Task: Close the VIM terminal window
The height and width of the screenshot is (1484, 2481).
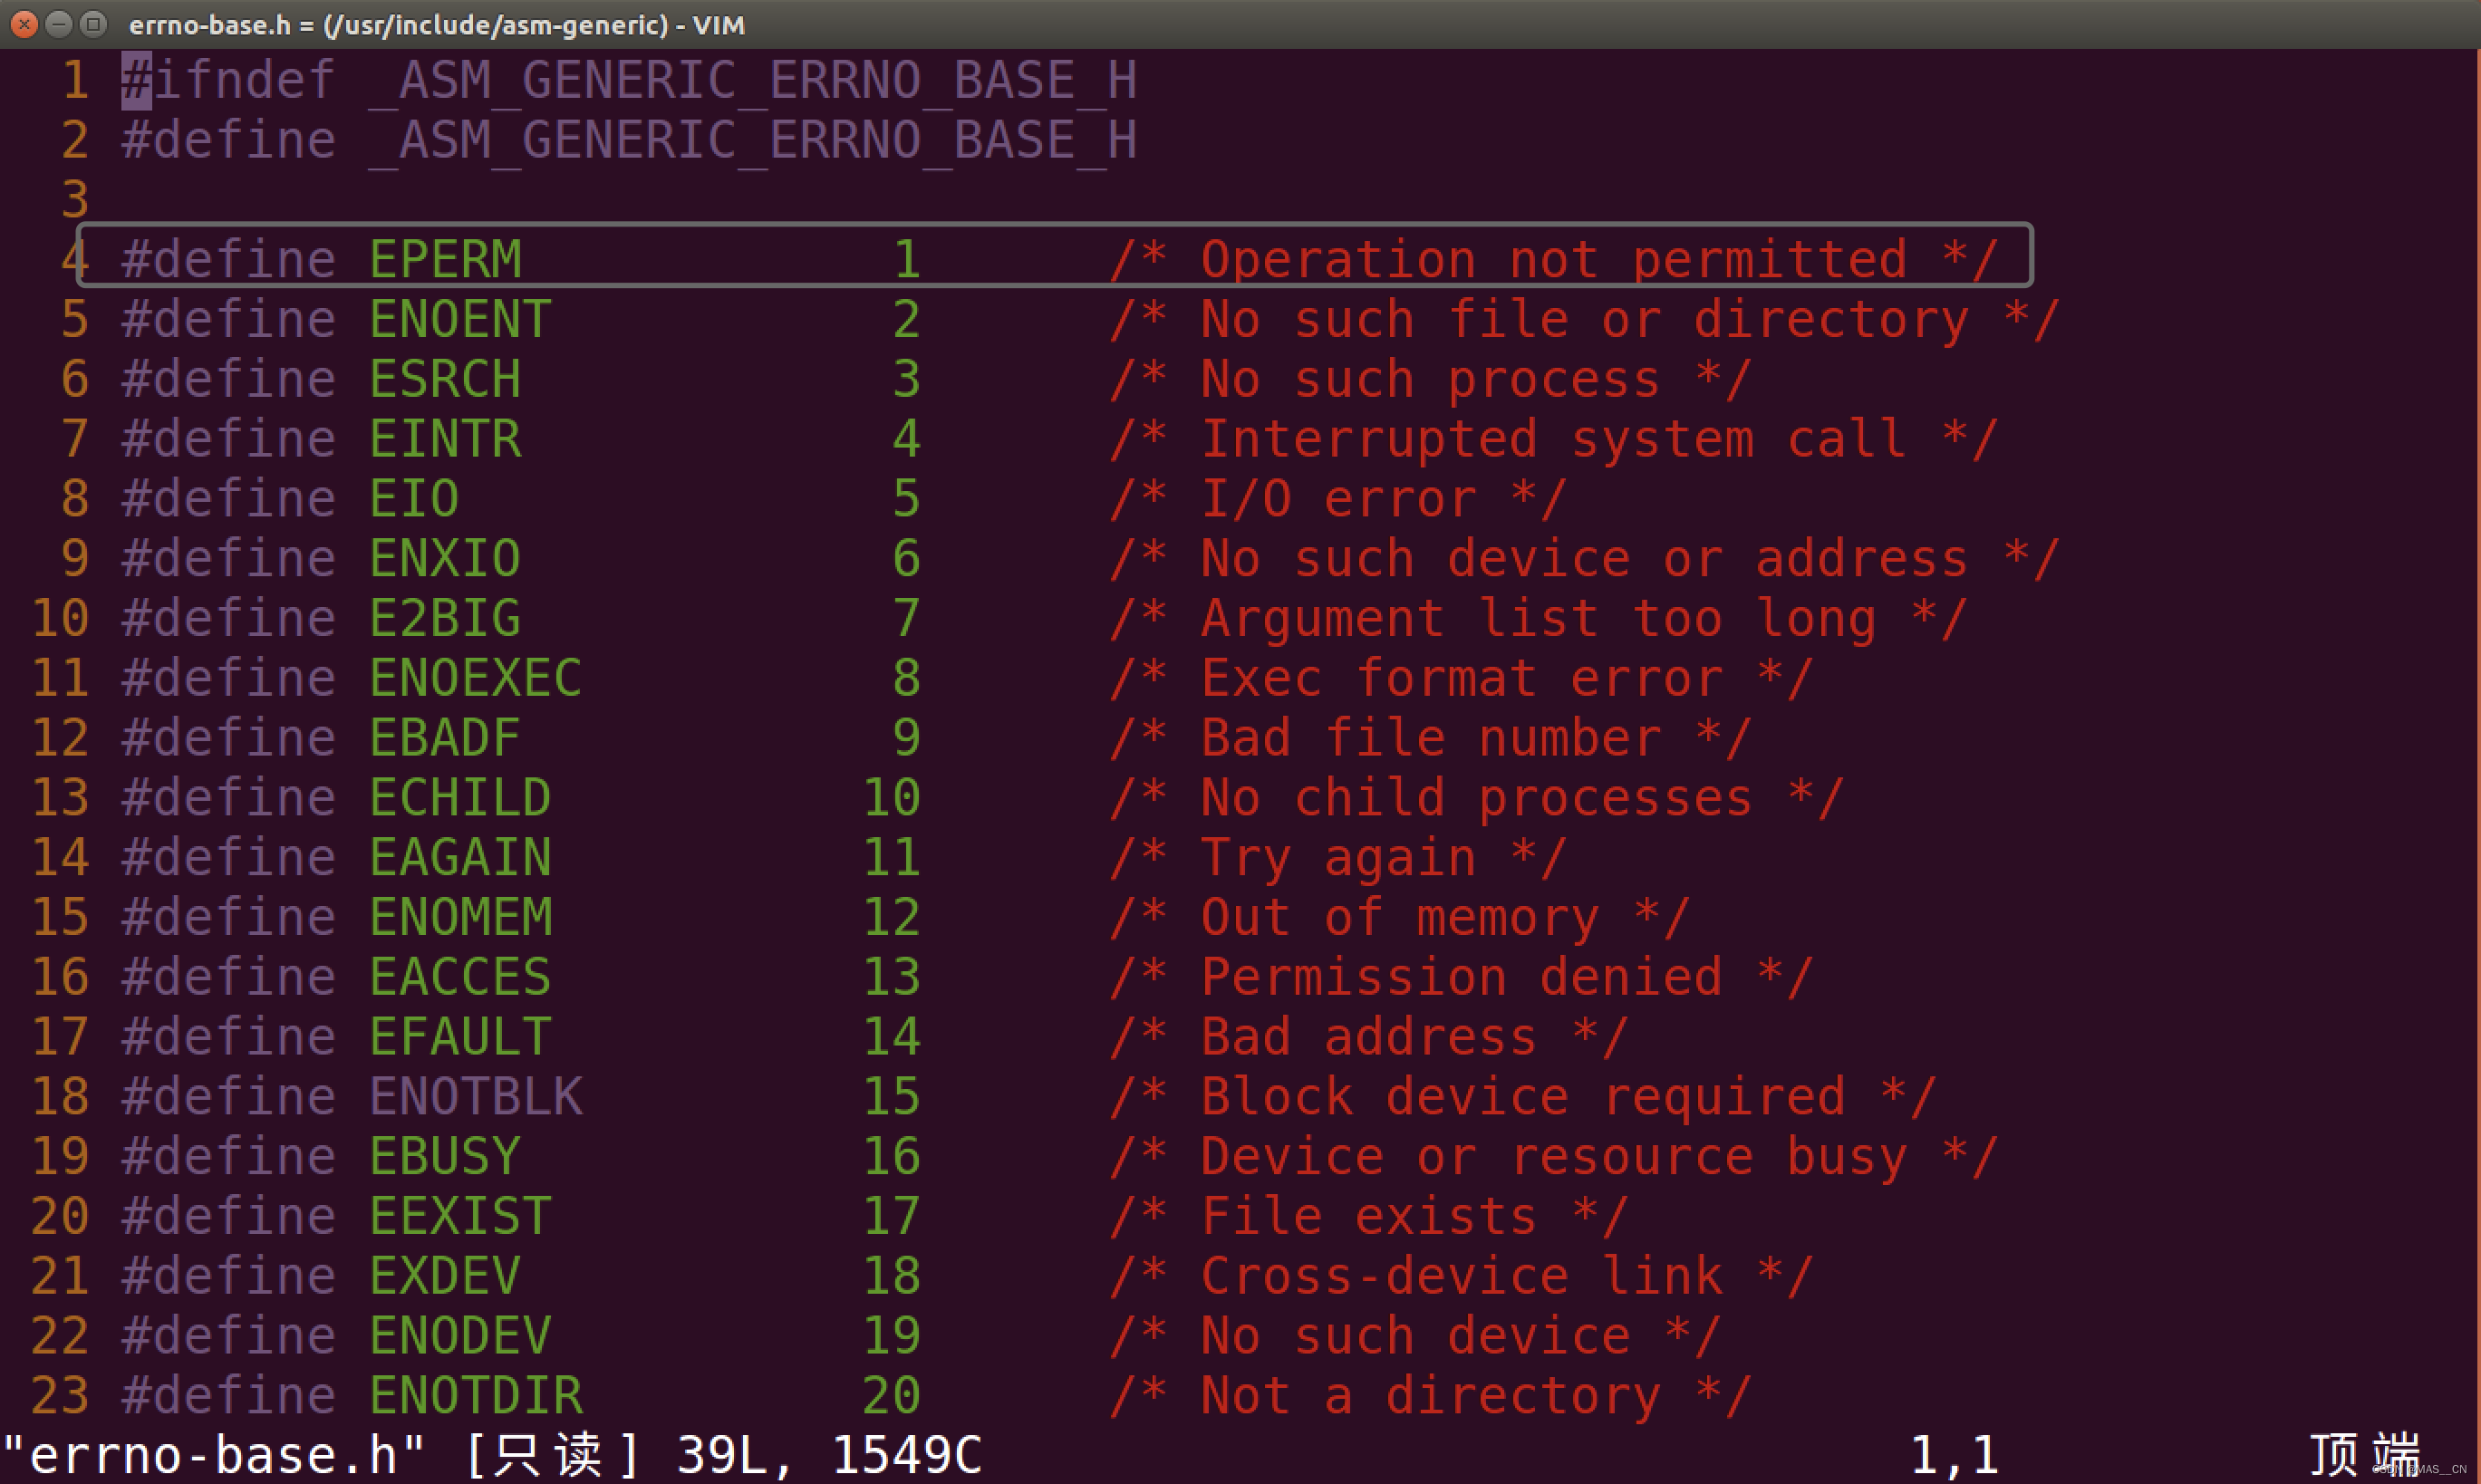Action: [24, 23]
